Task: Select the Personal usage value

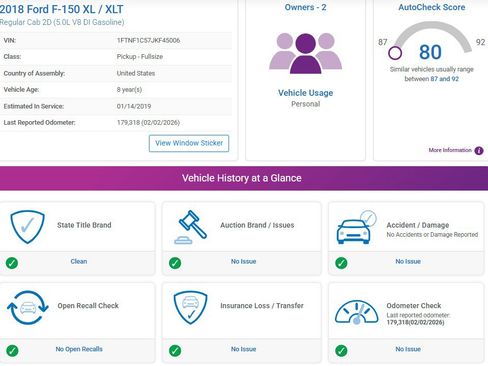Action: (305, 104)
